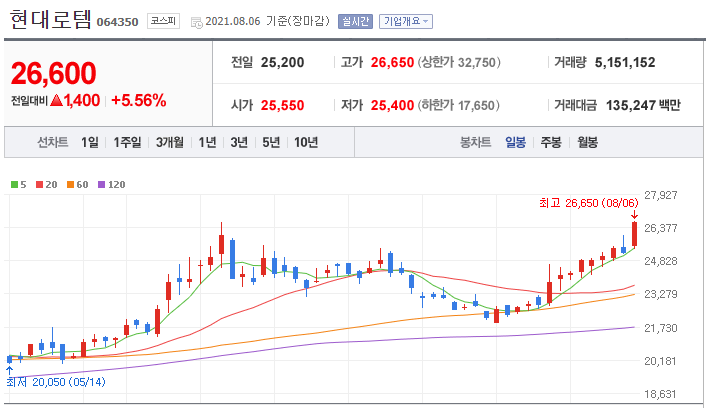Click the red up triangle next to 1,400
This screenshot has width=706, height=408.
[57, 100]
